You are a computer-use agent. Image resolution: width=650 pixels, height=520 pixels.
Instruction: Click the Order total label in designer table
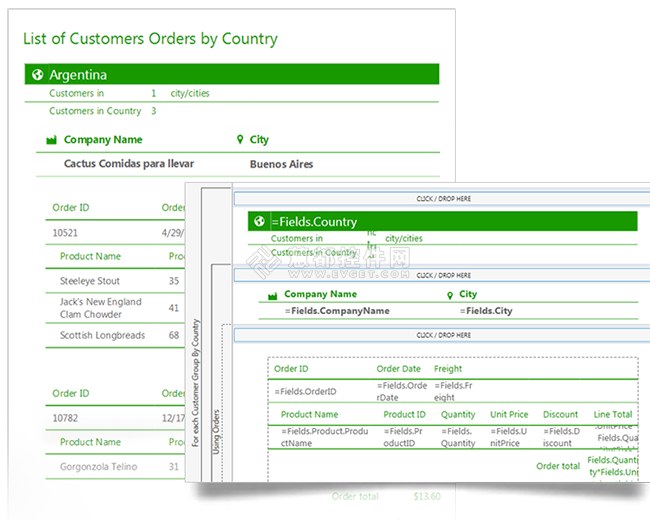[558, 466]
